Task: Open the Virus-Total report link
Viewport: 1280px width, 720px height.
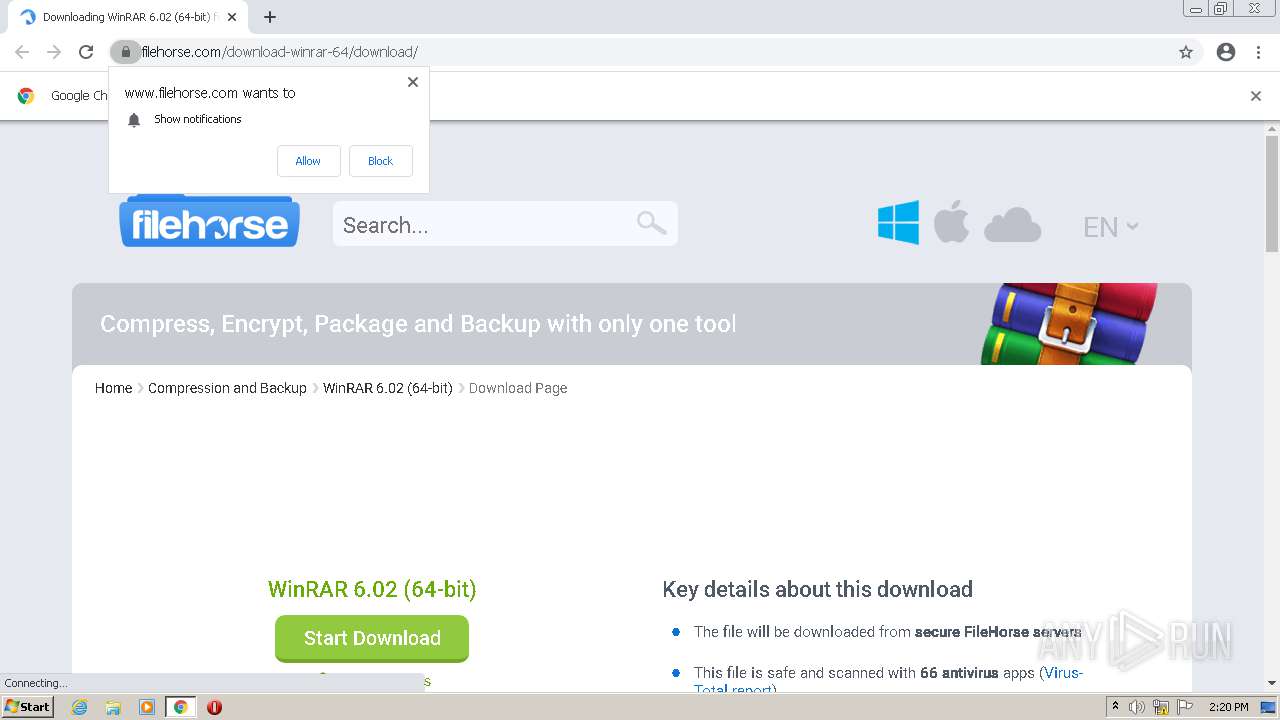Action: (x=1063, y=673)
